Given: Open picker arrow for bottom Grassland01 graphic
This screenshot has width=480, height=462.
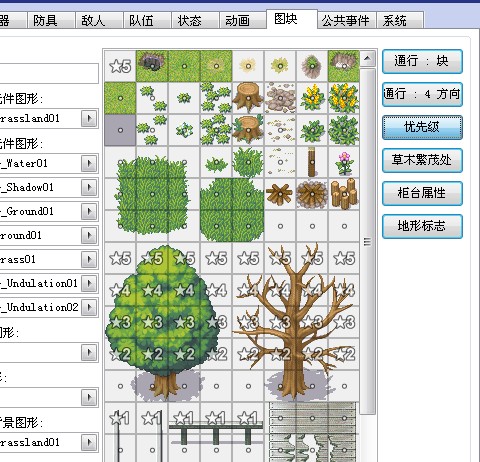Looking at the screenshot, I should click(x=89, y=442).
